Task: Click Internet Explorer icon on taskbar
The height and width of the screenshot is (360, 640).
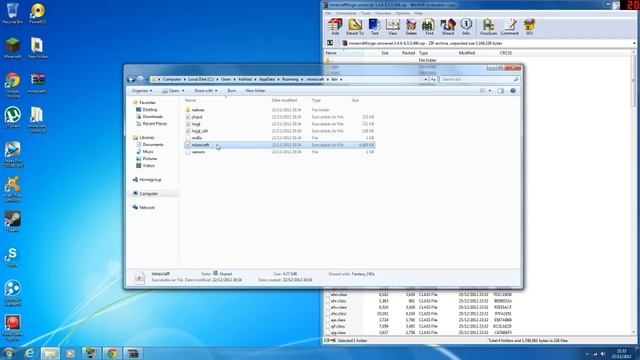Action: pos(29,353)
